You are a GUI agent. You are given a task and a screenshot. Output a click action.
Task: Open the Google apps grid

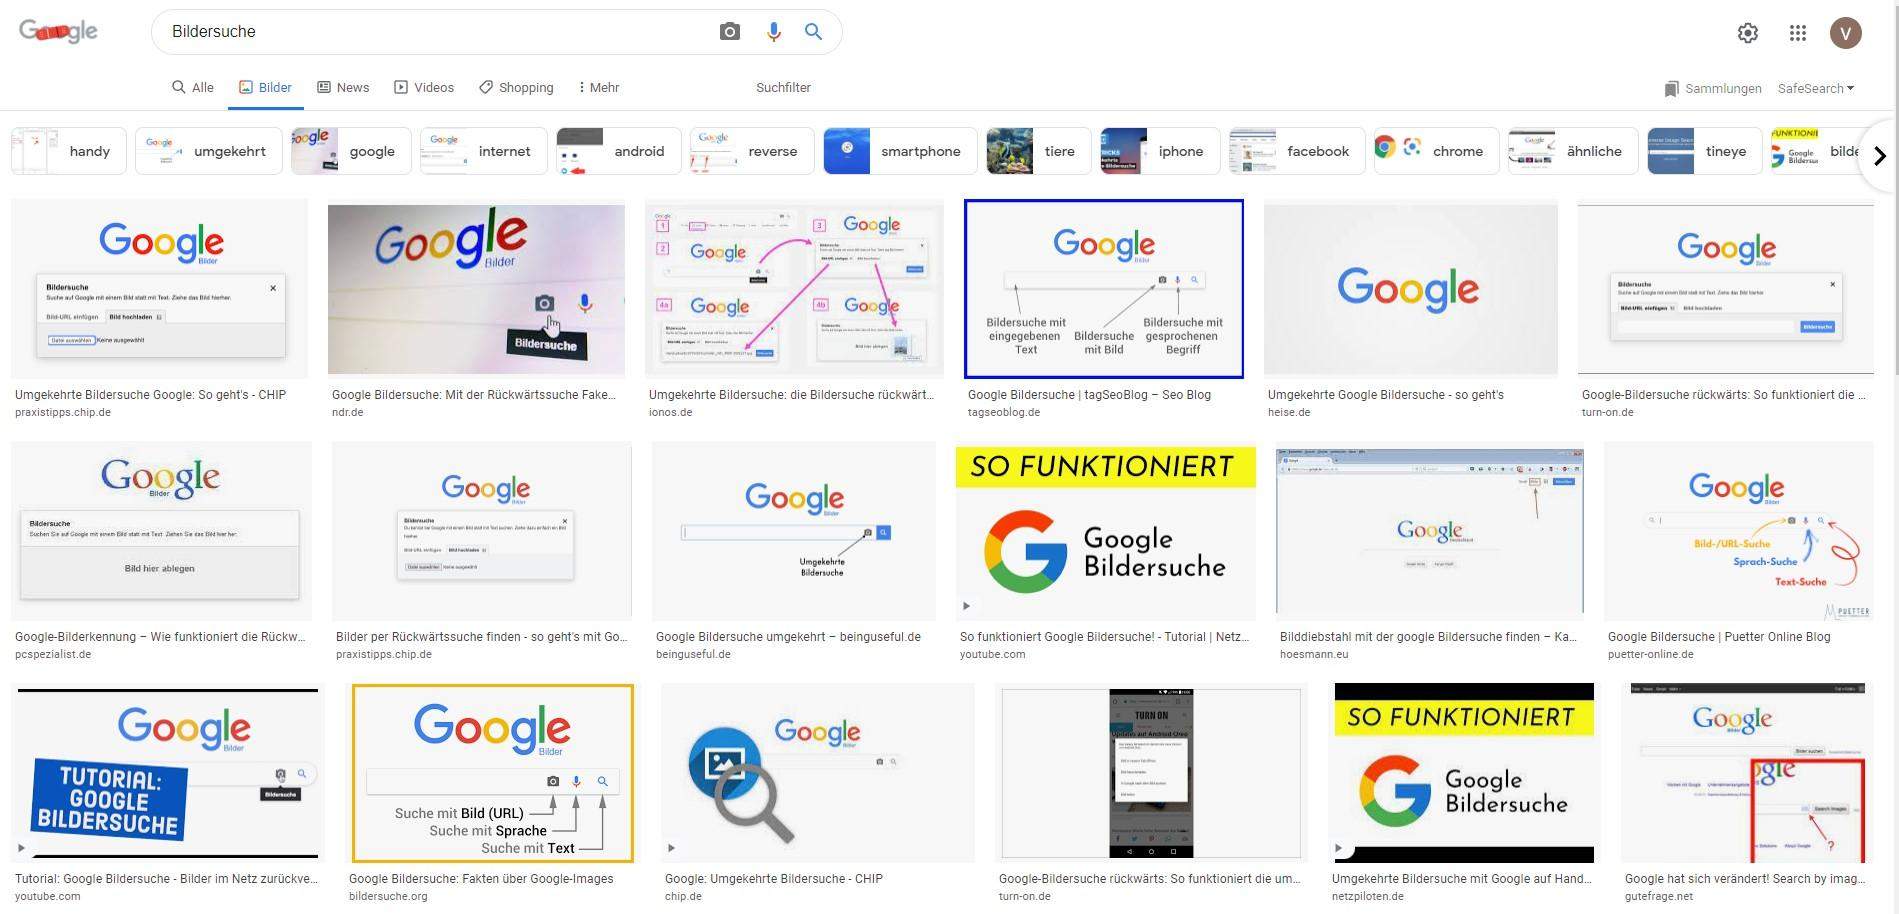(1798, 33)
